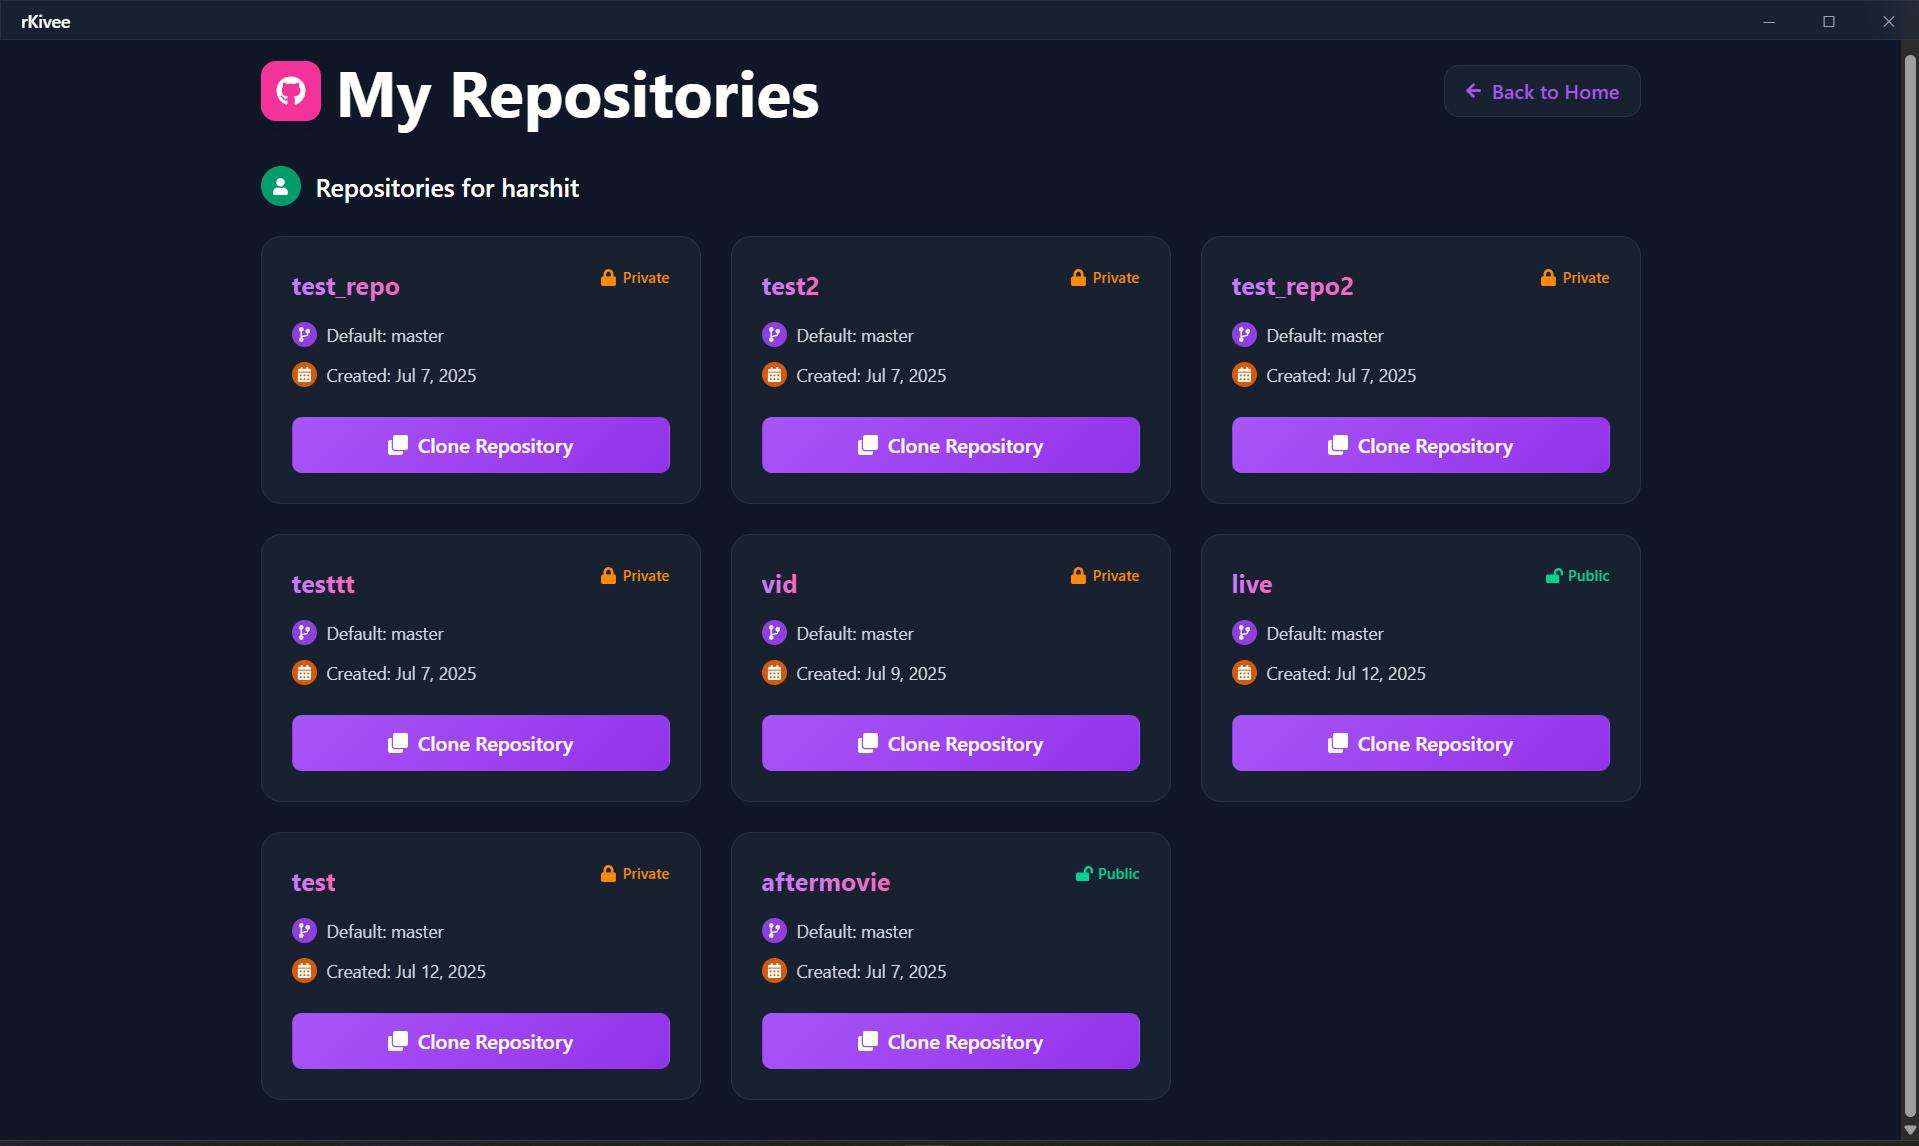
Task: Select the test_repo2 repository name
Action: click(x=1292, y=287)
